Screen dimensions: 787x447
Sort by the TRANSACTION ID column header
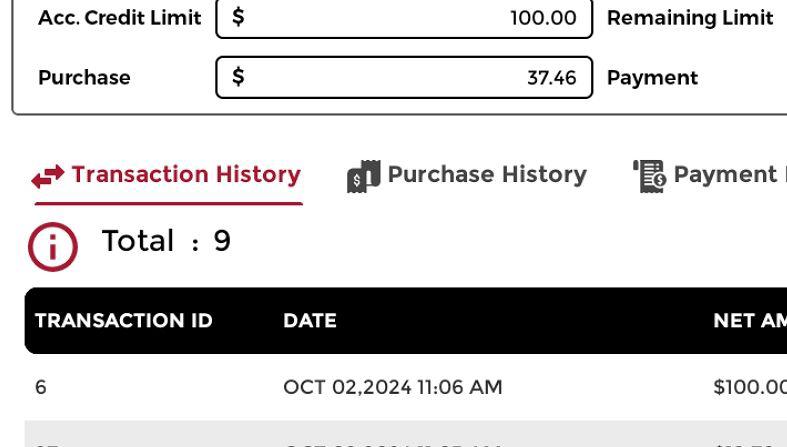124,321
